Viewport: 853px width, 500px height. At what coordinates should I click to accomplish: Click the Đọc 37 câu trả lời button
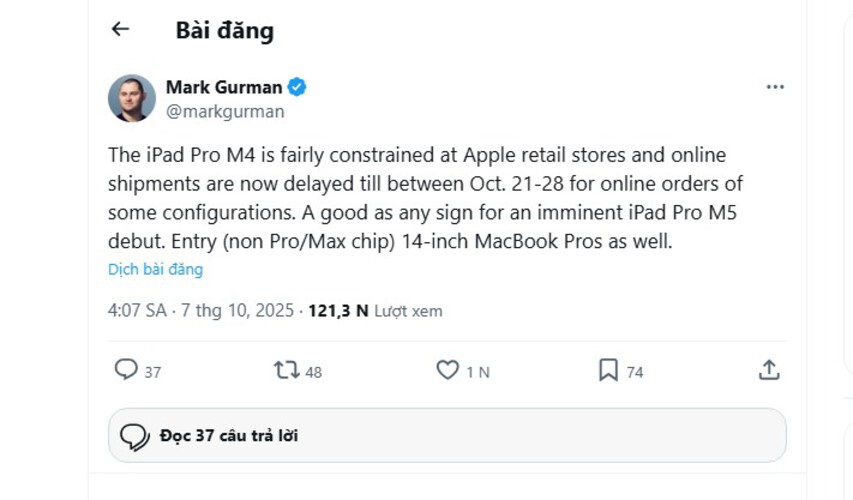[x=447, y=436]
